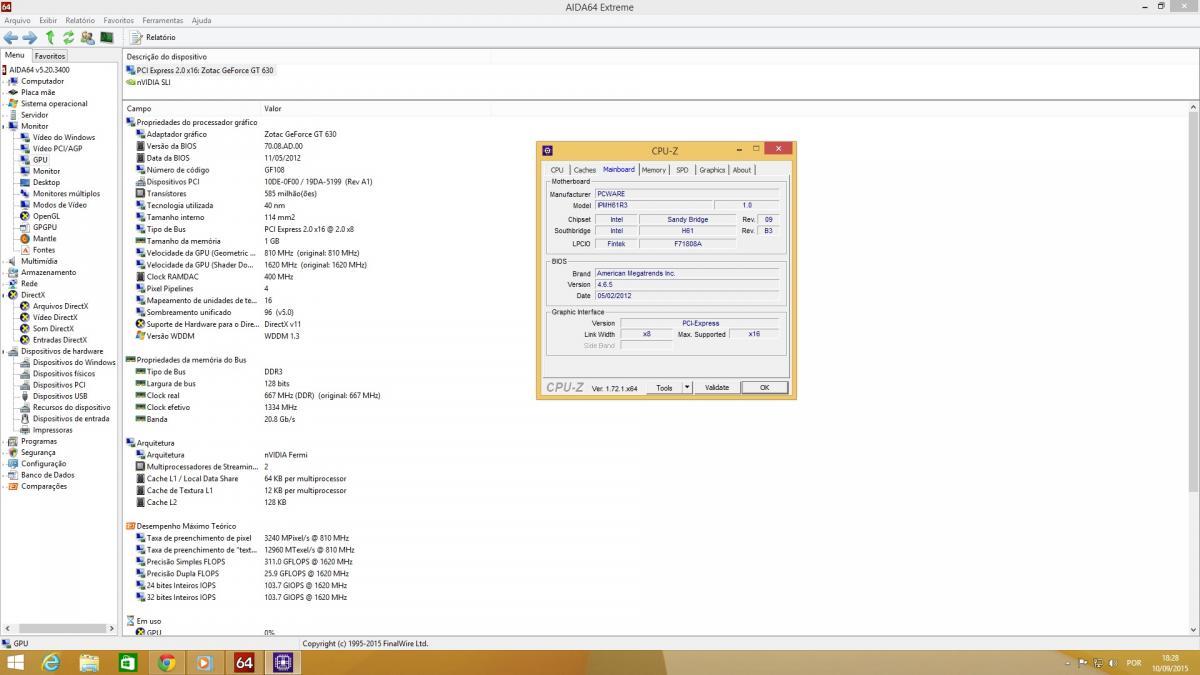Open the Arquivo menu

coord(17,20)
